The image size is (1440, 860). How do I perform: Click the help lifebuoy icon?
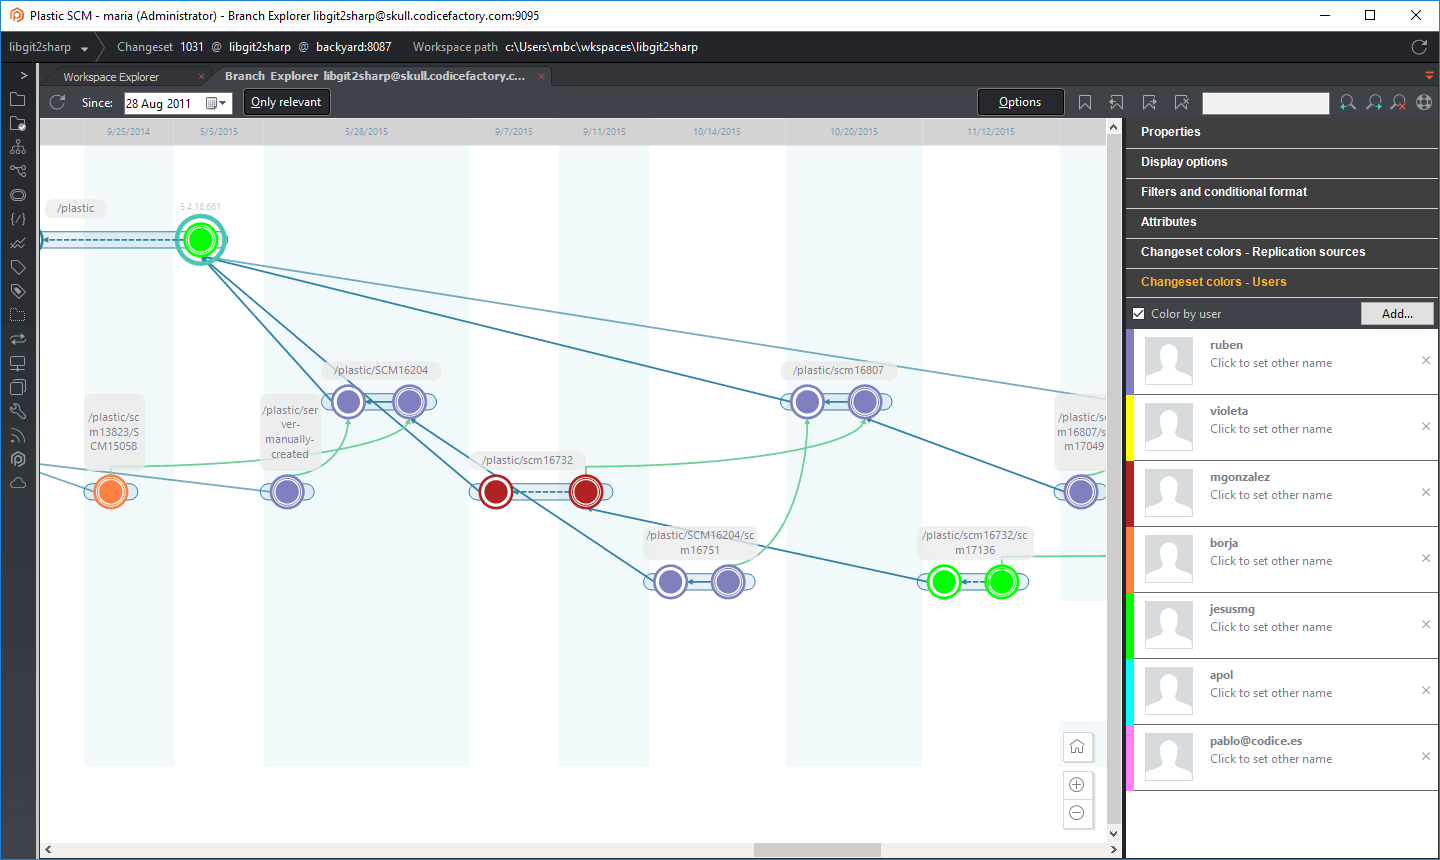(1424, 102)
